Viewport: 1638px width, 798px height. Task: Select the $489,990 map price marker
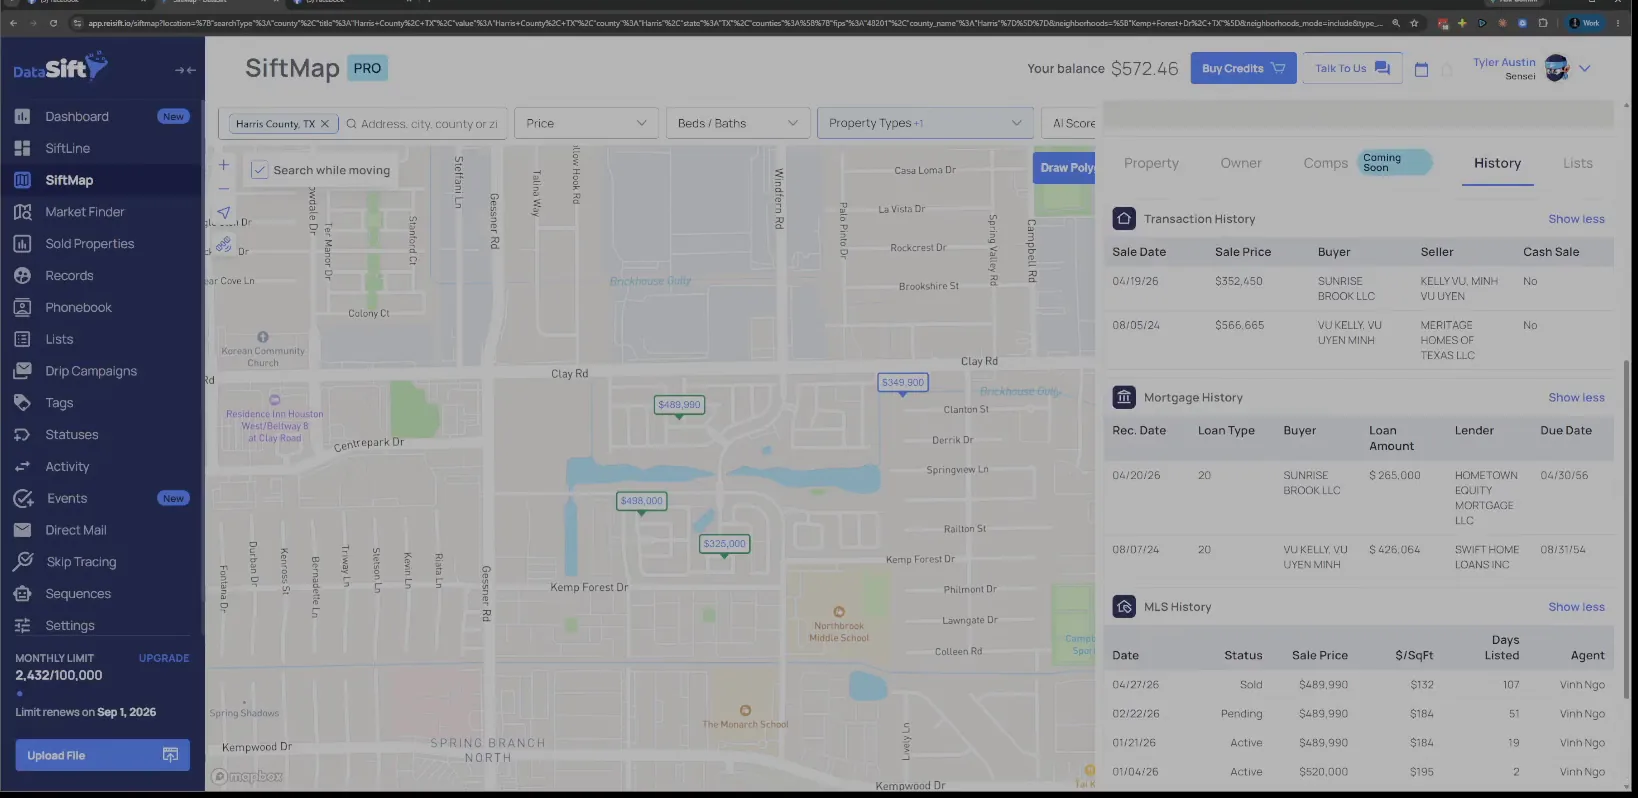click(680, 405)
